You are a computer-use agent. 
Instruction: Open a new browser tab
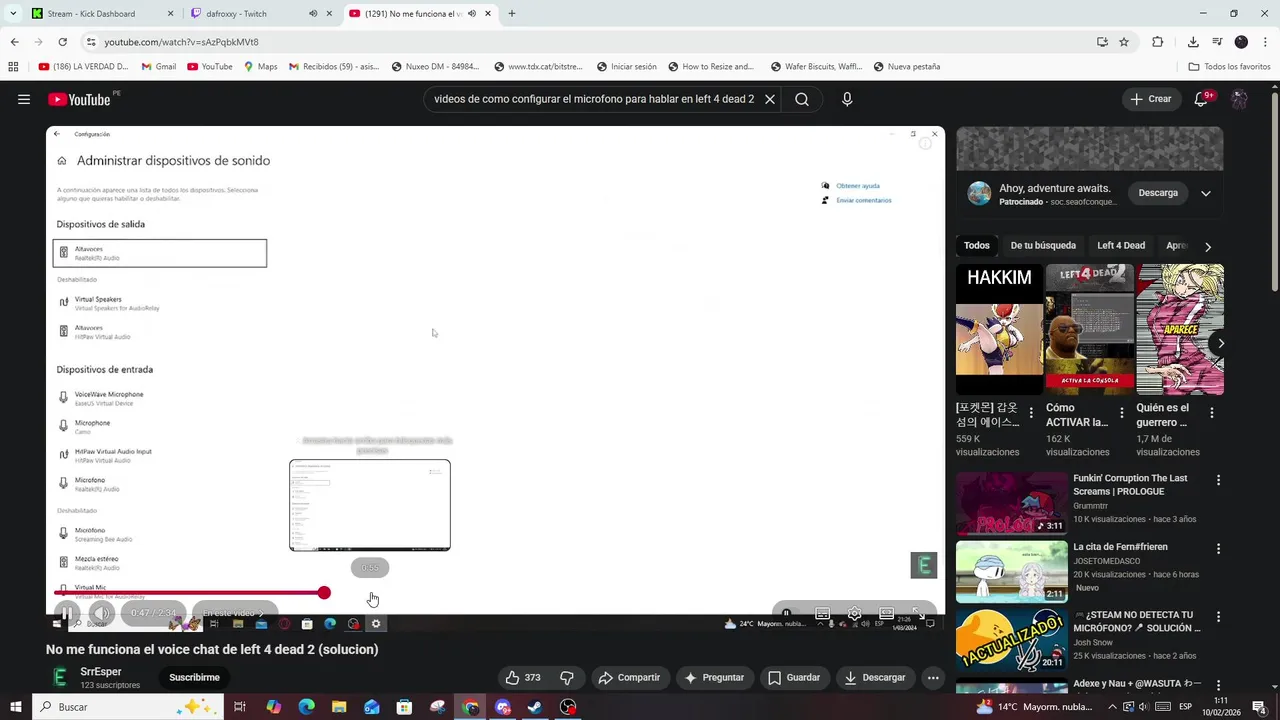click(512, 14)
